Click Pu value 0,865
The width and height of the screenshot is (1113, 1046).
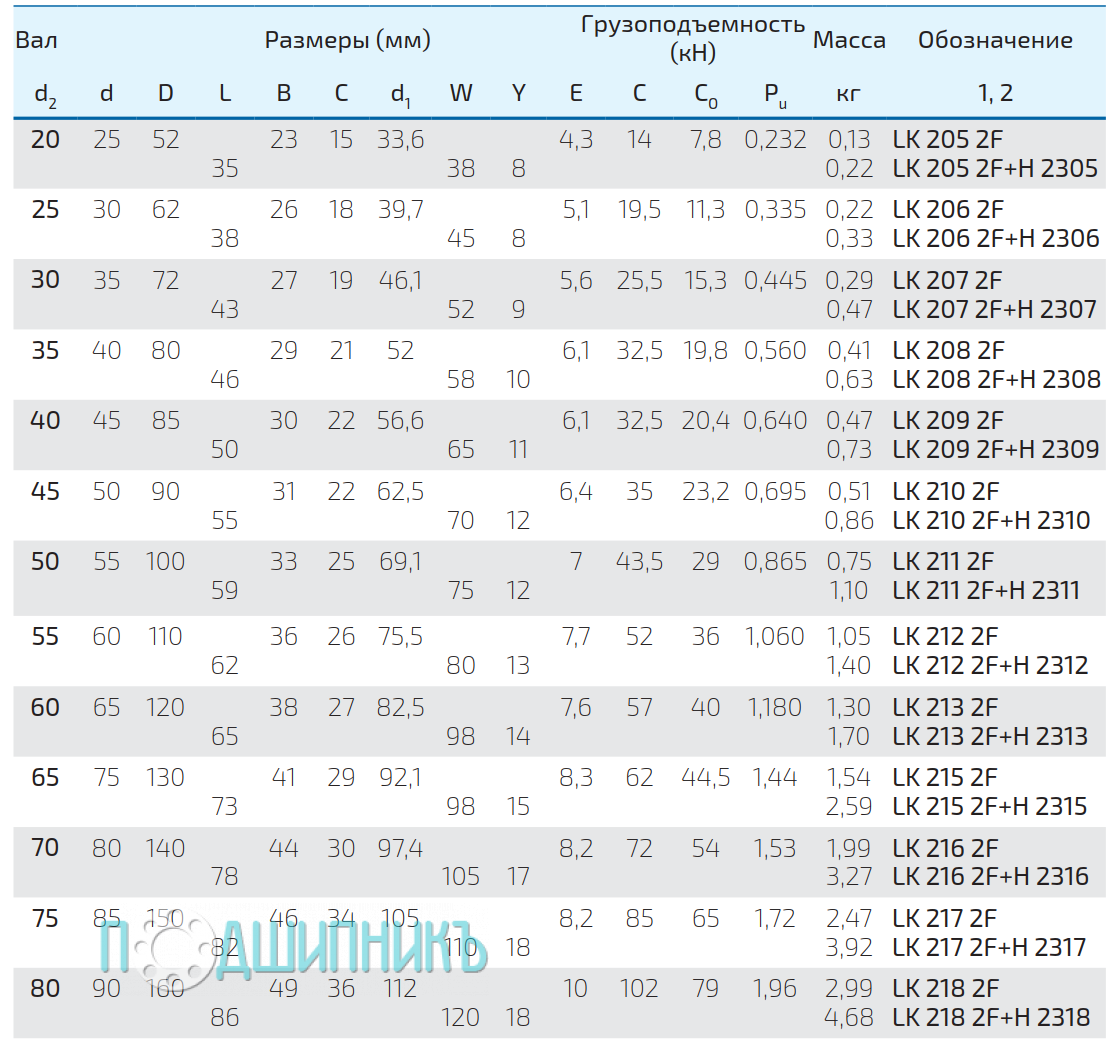point(775,562)
